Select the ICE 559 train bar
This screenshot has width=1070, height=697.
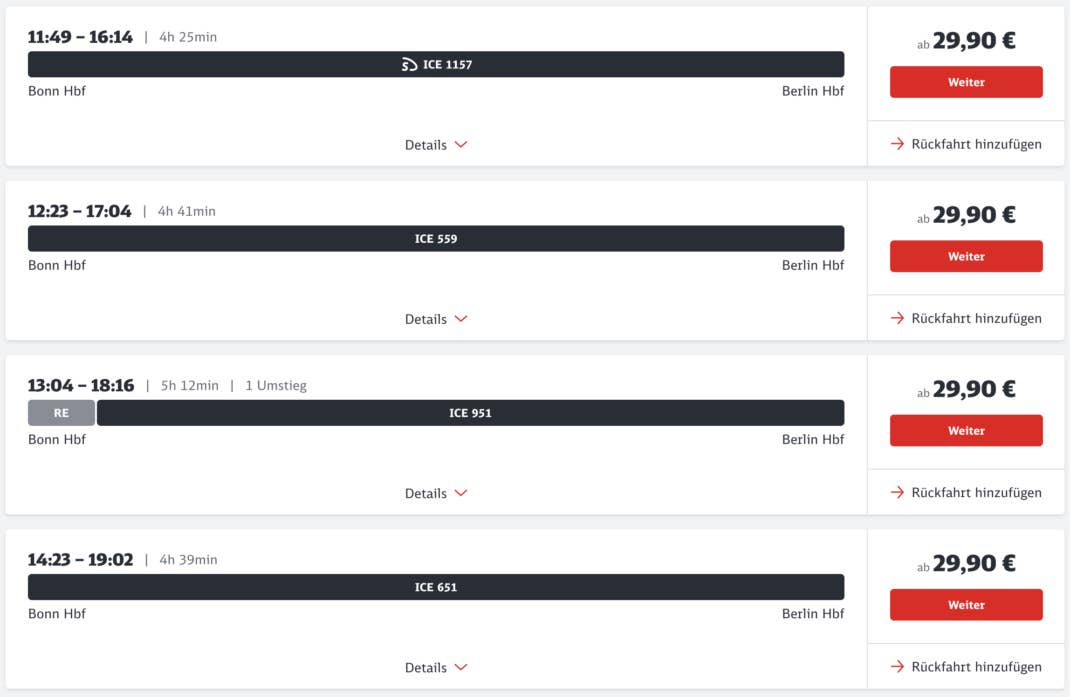[x=436, y=239]
